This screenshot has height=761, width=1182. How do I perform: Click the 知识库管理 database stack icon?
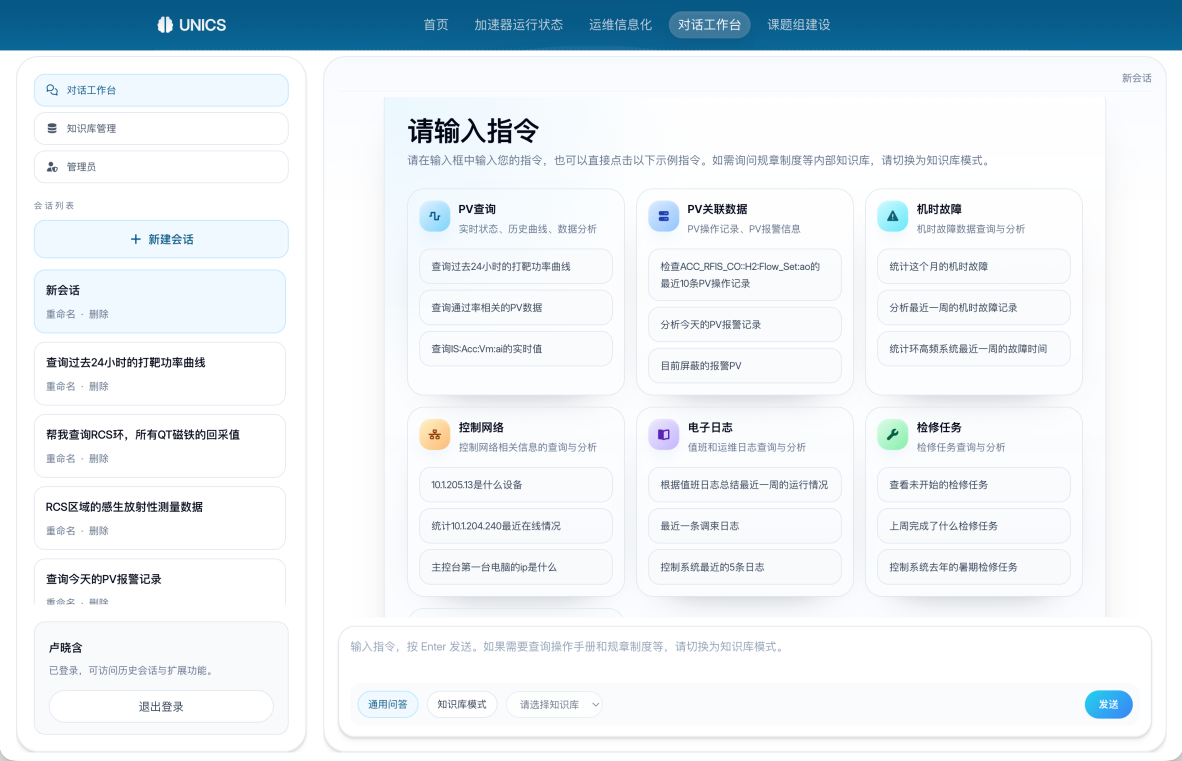point(52,128)
